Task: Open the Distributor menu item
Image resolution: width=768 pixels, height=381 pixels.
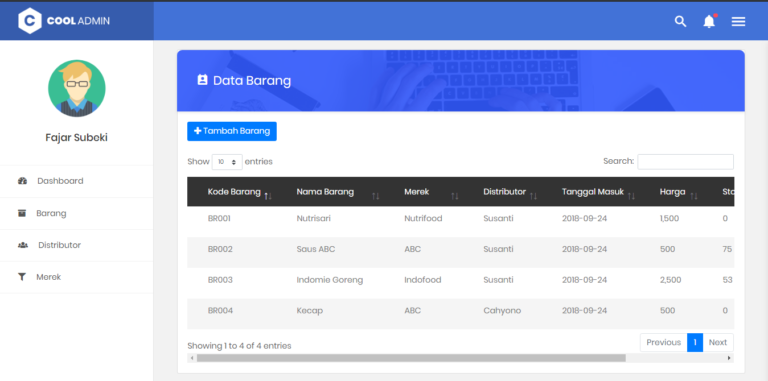Action: point(76,245)
